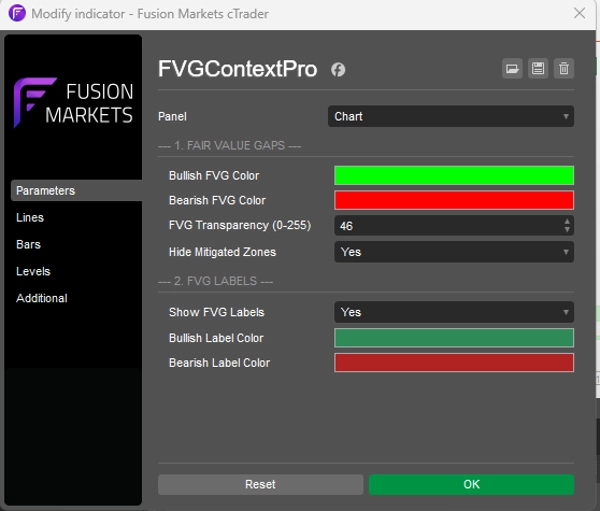
Task: Open the Panel dropdown set to Chart
Action: click(451, 116)
